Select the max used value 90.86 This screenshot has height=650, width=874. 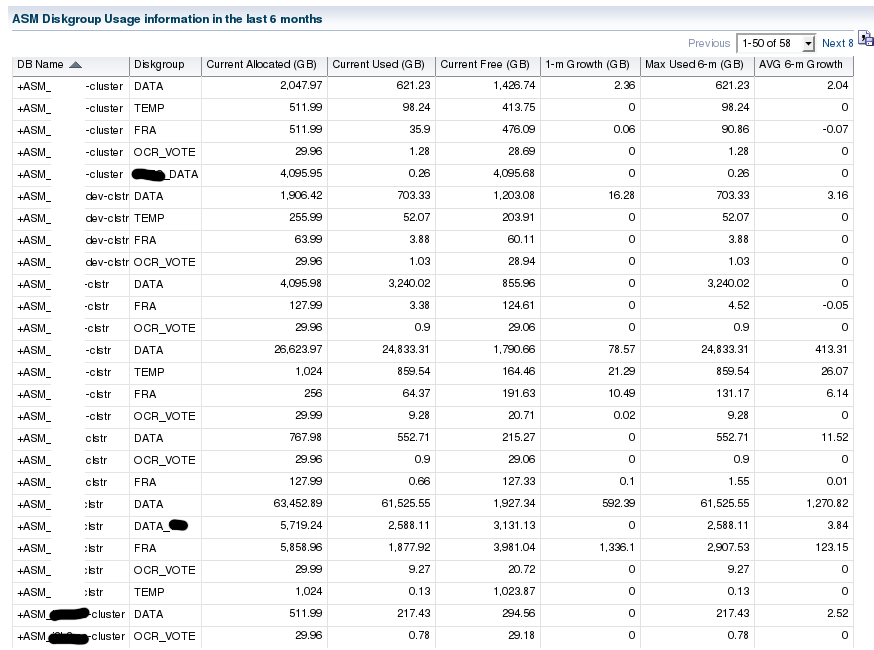click(735, 129)
